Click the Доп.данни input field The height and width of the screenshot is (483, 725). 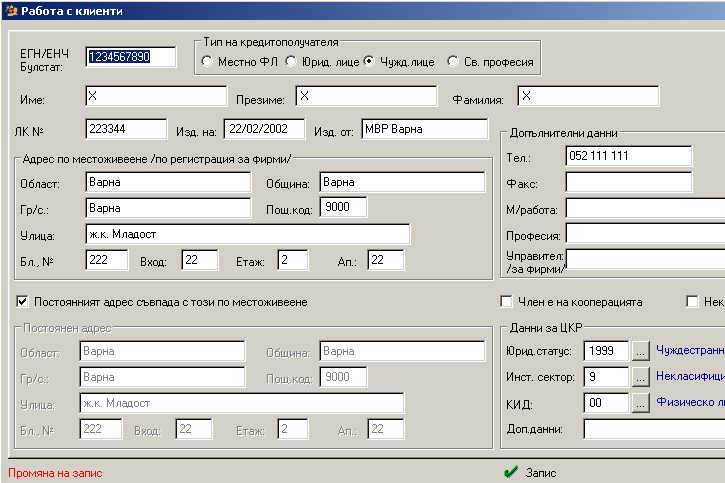point(654,428)
